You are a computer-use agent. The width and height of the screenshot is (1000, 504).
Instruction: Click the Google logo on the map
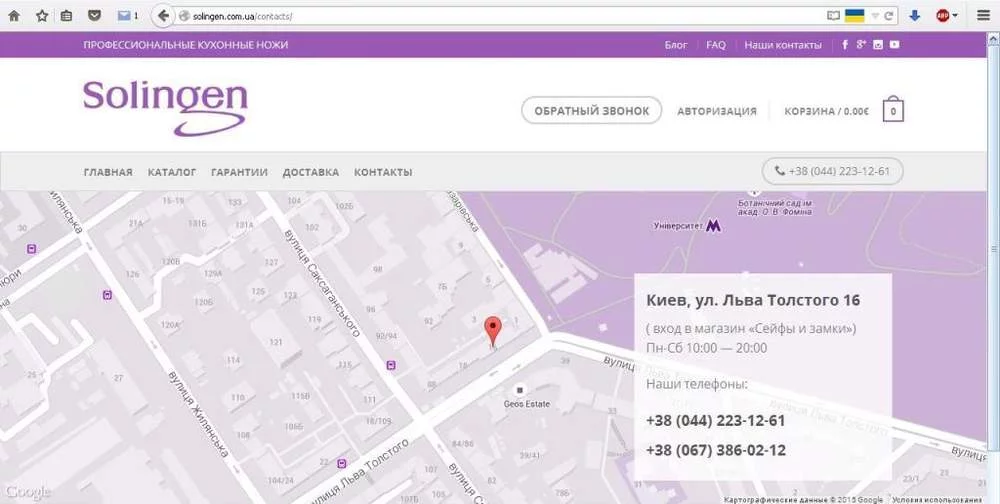click(x=28, y=492)
